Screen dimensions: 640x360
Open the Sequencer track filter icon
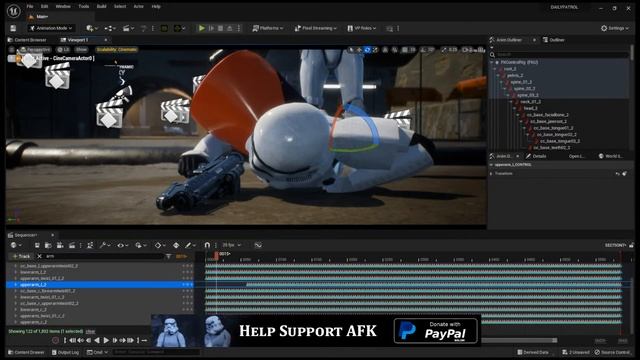click(x=169, y=256)
